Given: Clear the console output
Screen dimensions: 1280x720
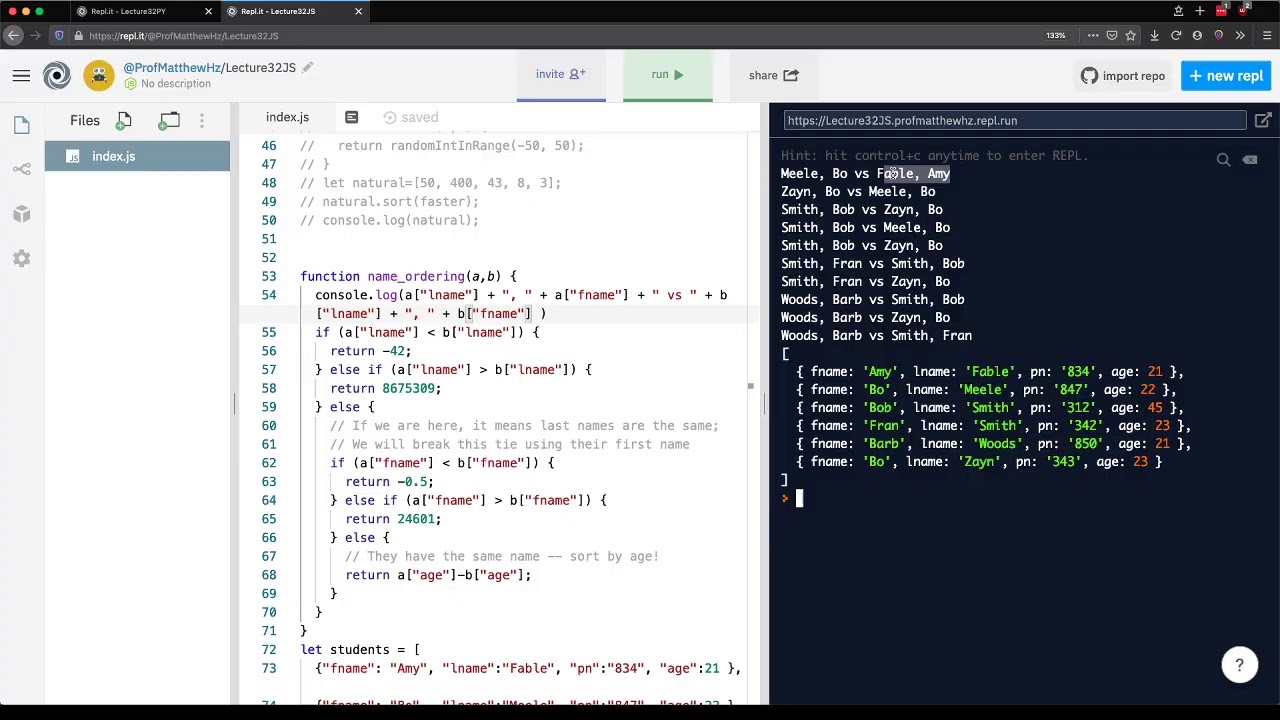Looking at the screenshot, I should [1250, 159].
